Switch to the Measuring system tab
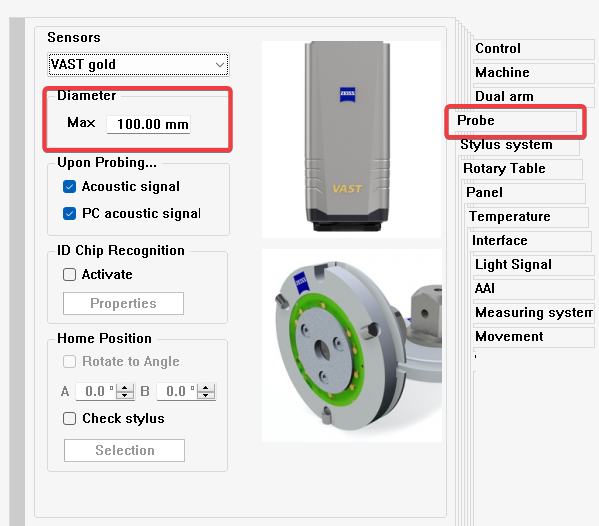The width and height of the screenshot is (599, 526). pos(533,313)
